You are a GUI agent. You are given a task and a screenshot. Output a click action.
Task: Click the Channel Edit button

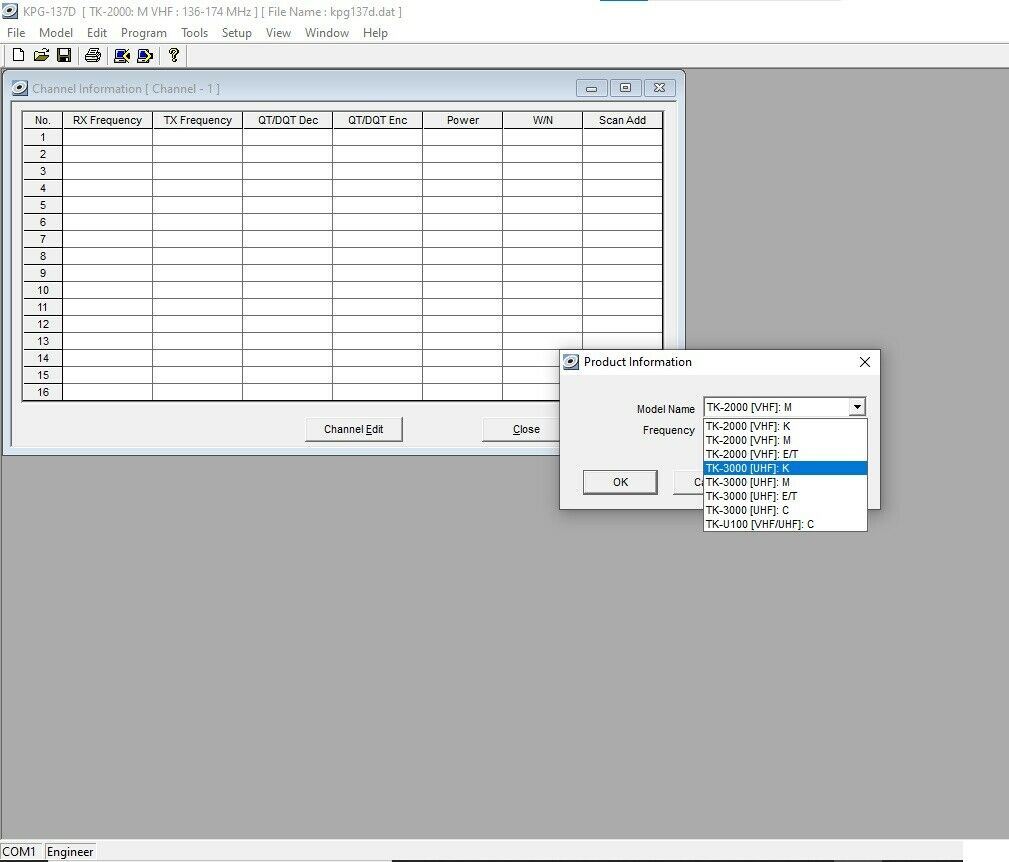click(354, 429)
